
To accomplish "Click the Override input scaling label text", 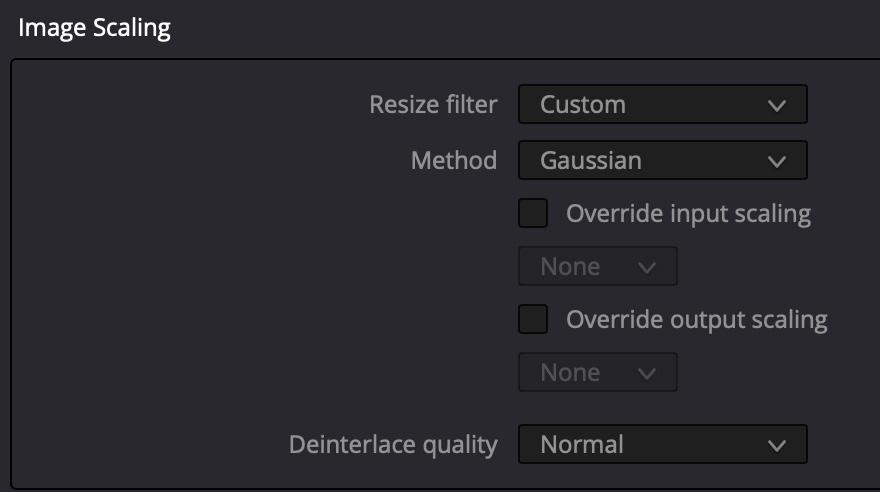I will click(x=688, y=213).
